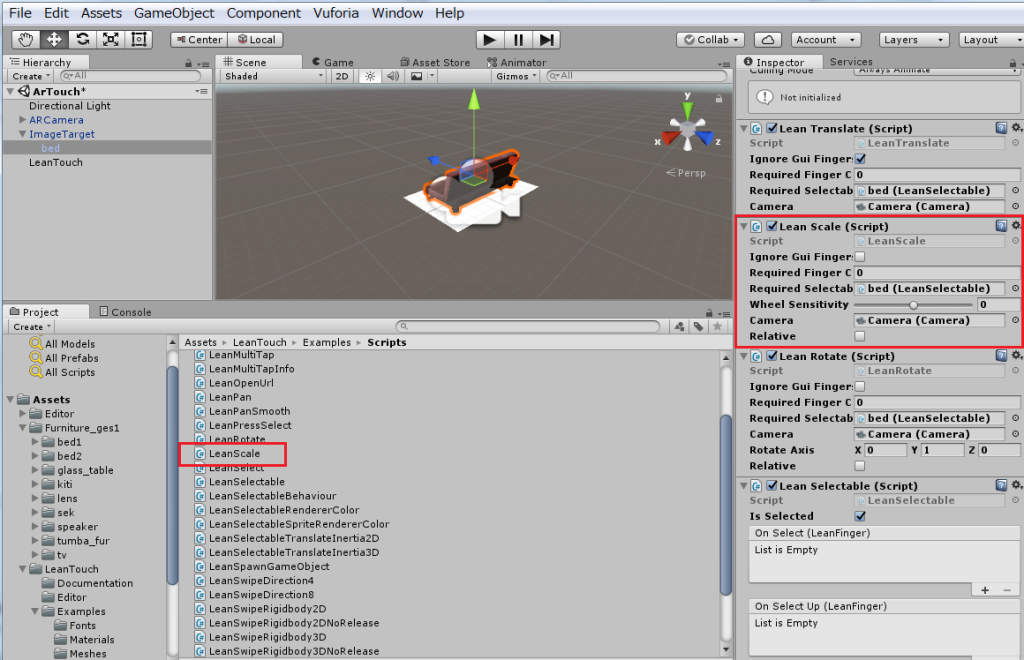Open the Layers dropdown
The height and width of the screenshot is (660, 1024).
coord(914,40)
